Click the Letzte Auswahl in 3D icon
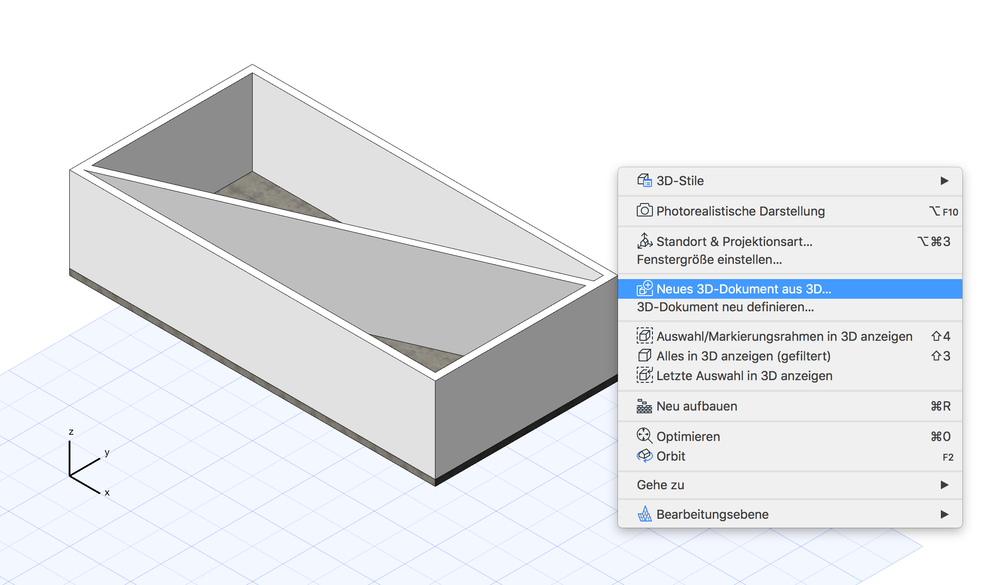This screenshot has width=999, height=585. coord(644,375)
